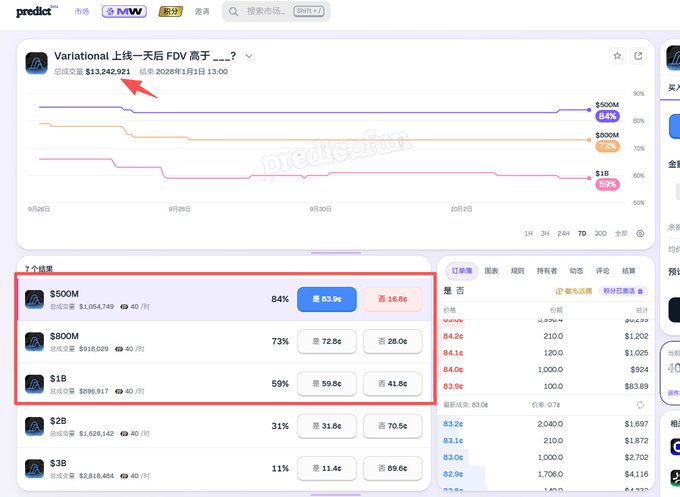This screenshot has height=497, width=680.
Task: Switch to the 规则 tab
Action: [x=517, y=271]
